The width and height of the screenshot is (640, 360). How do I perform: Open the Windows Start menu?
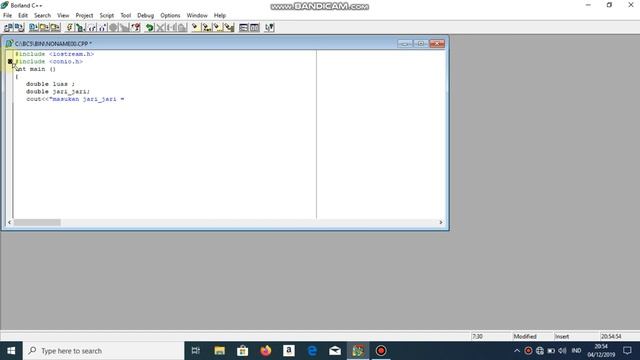tap(11, 351)
